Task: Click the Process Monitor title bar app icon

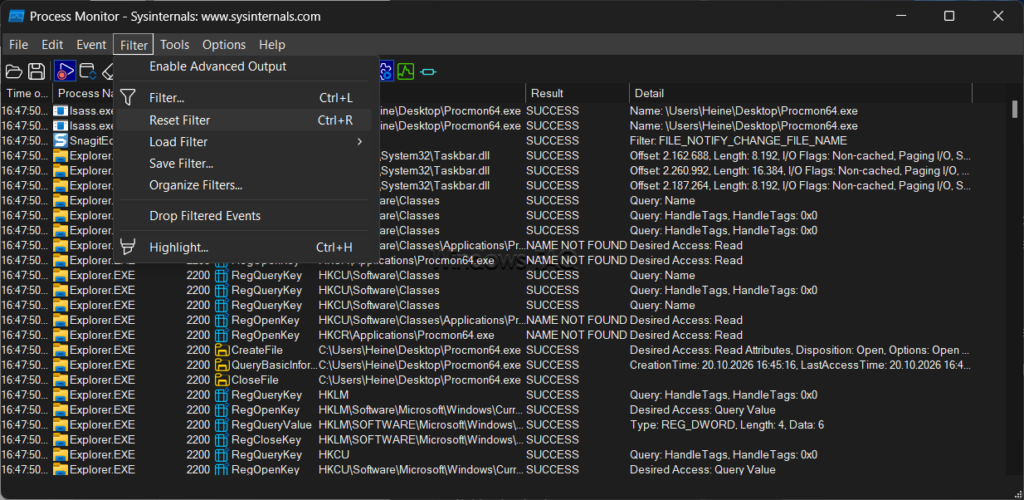Action: [16, 16]
